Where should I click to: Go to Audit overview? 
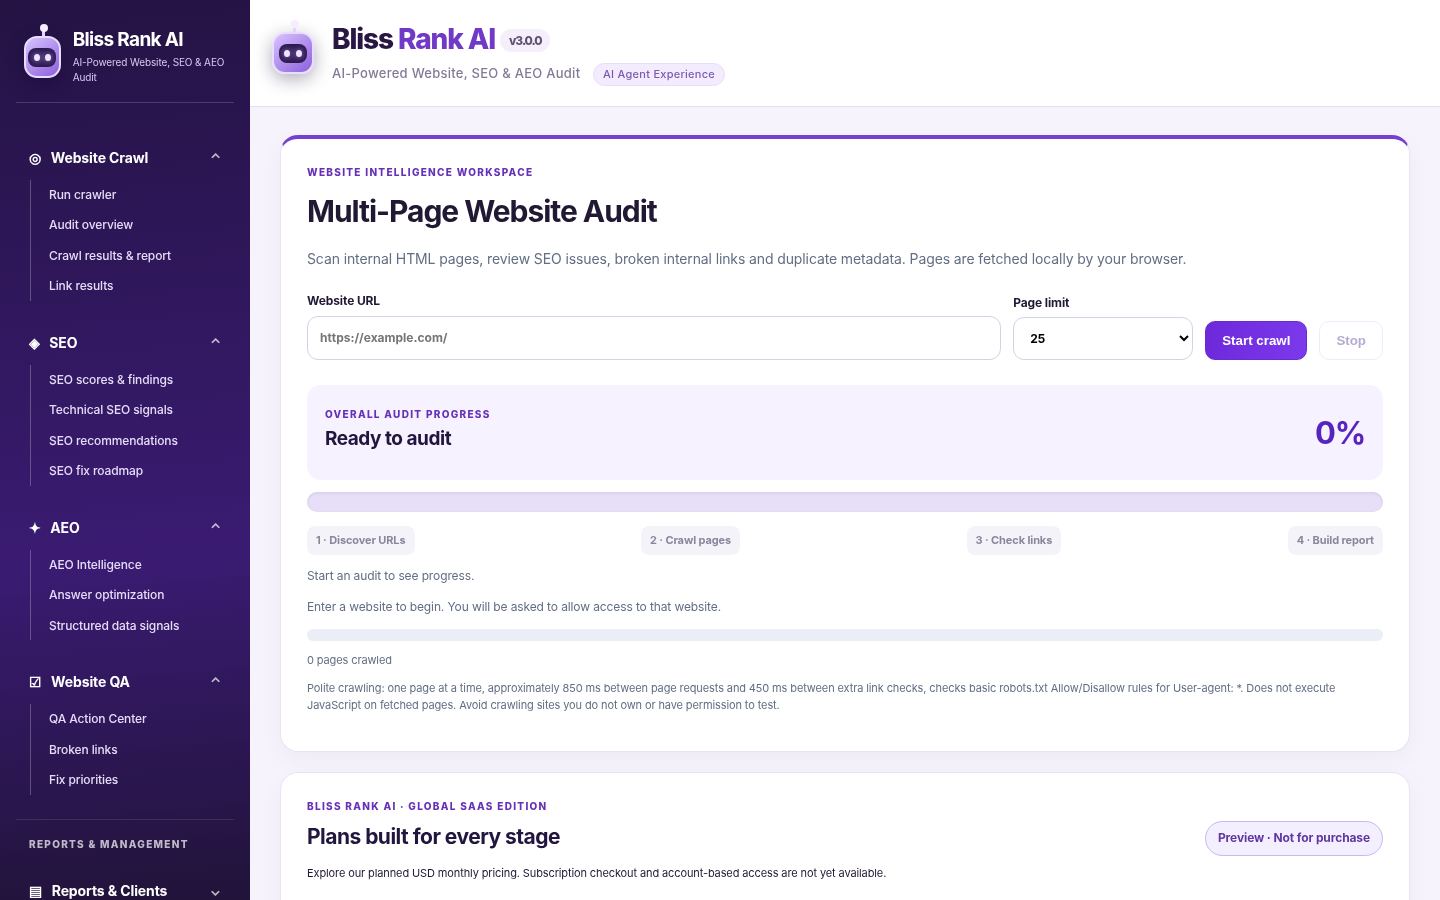pos(91,225)
